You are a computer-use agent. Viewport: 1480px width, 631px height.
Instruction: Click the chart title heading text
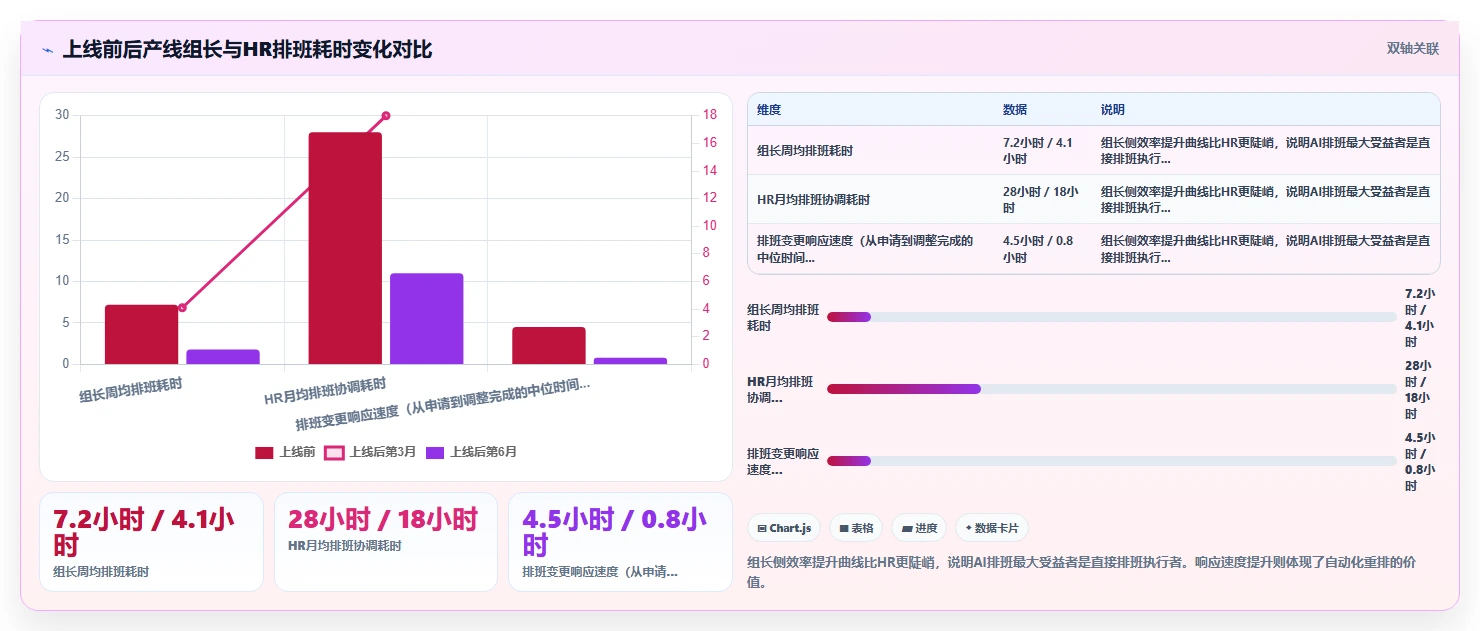[248, 49]
